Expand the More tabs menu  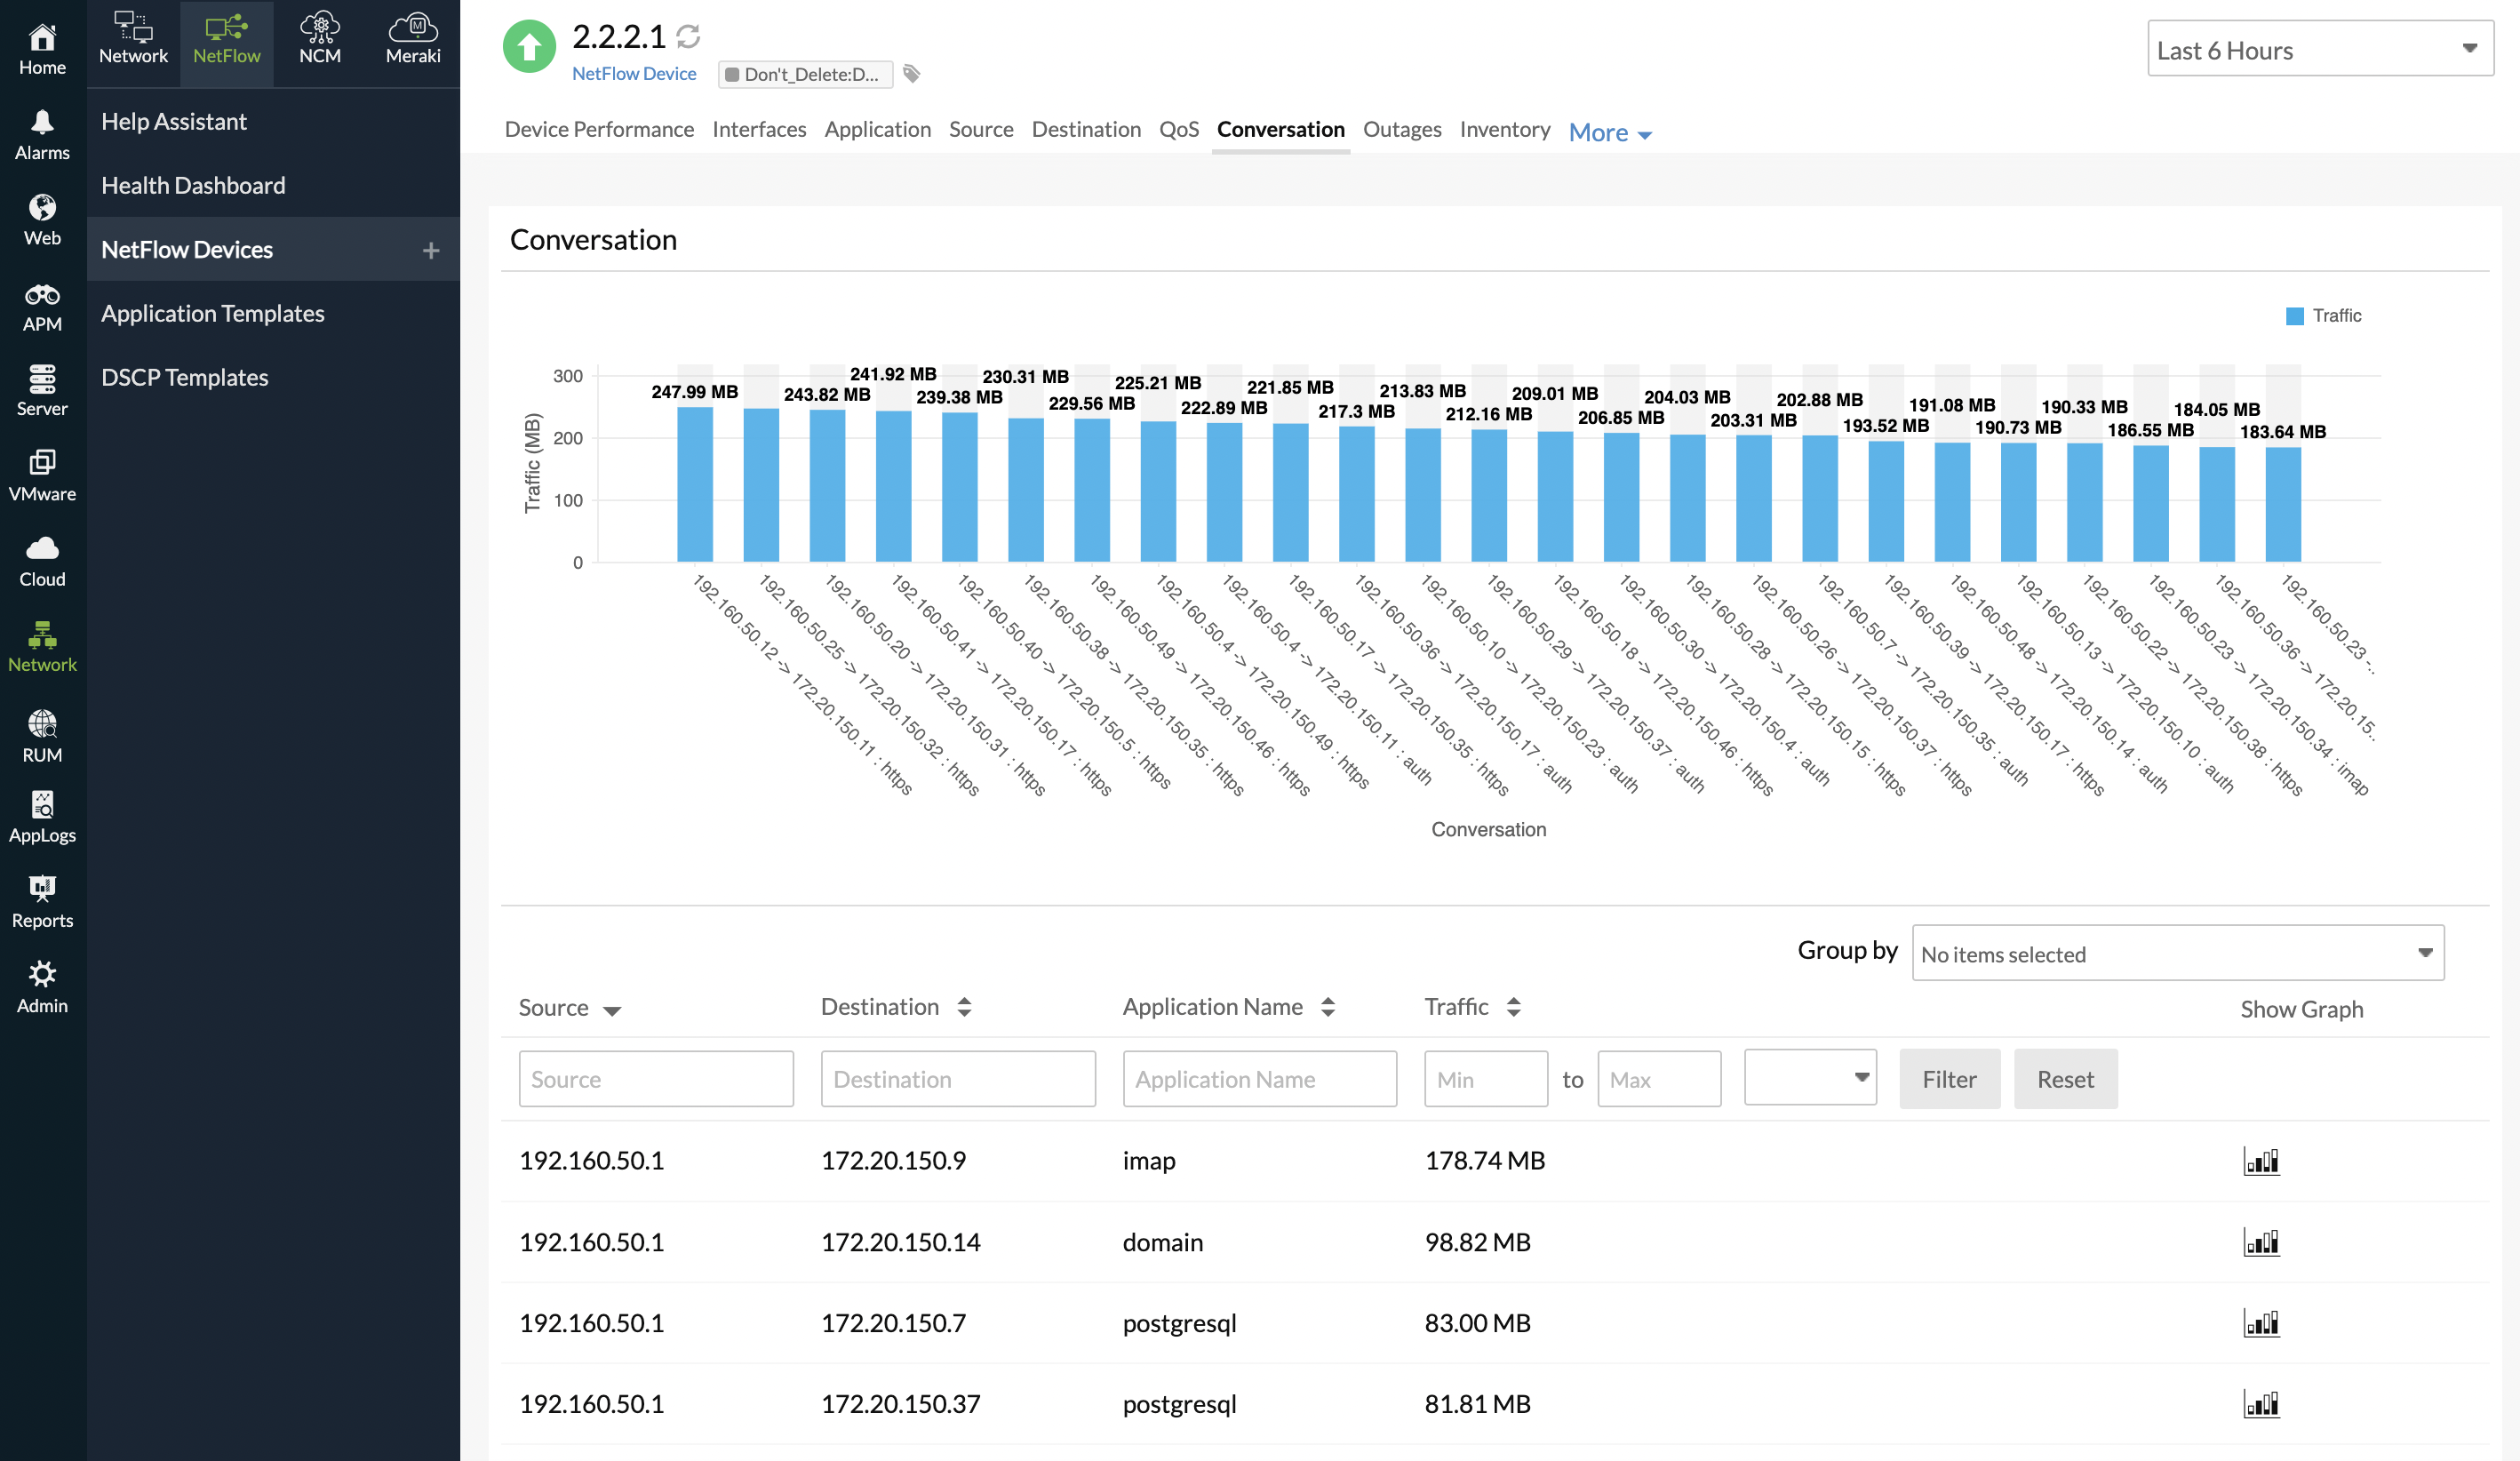(1609, 133)
